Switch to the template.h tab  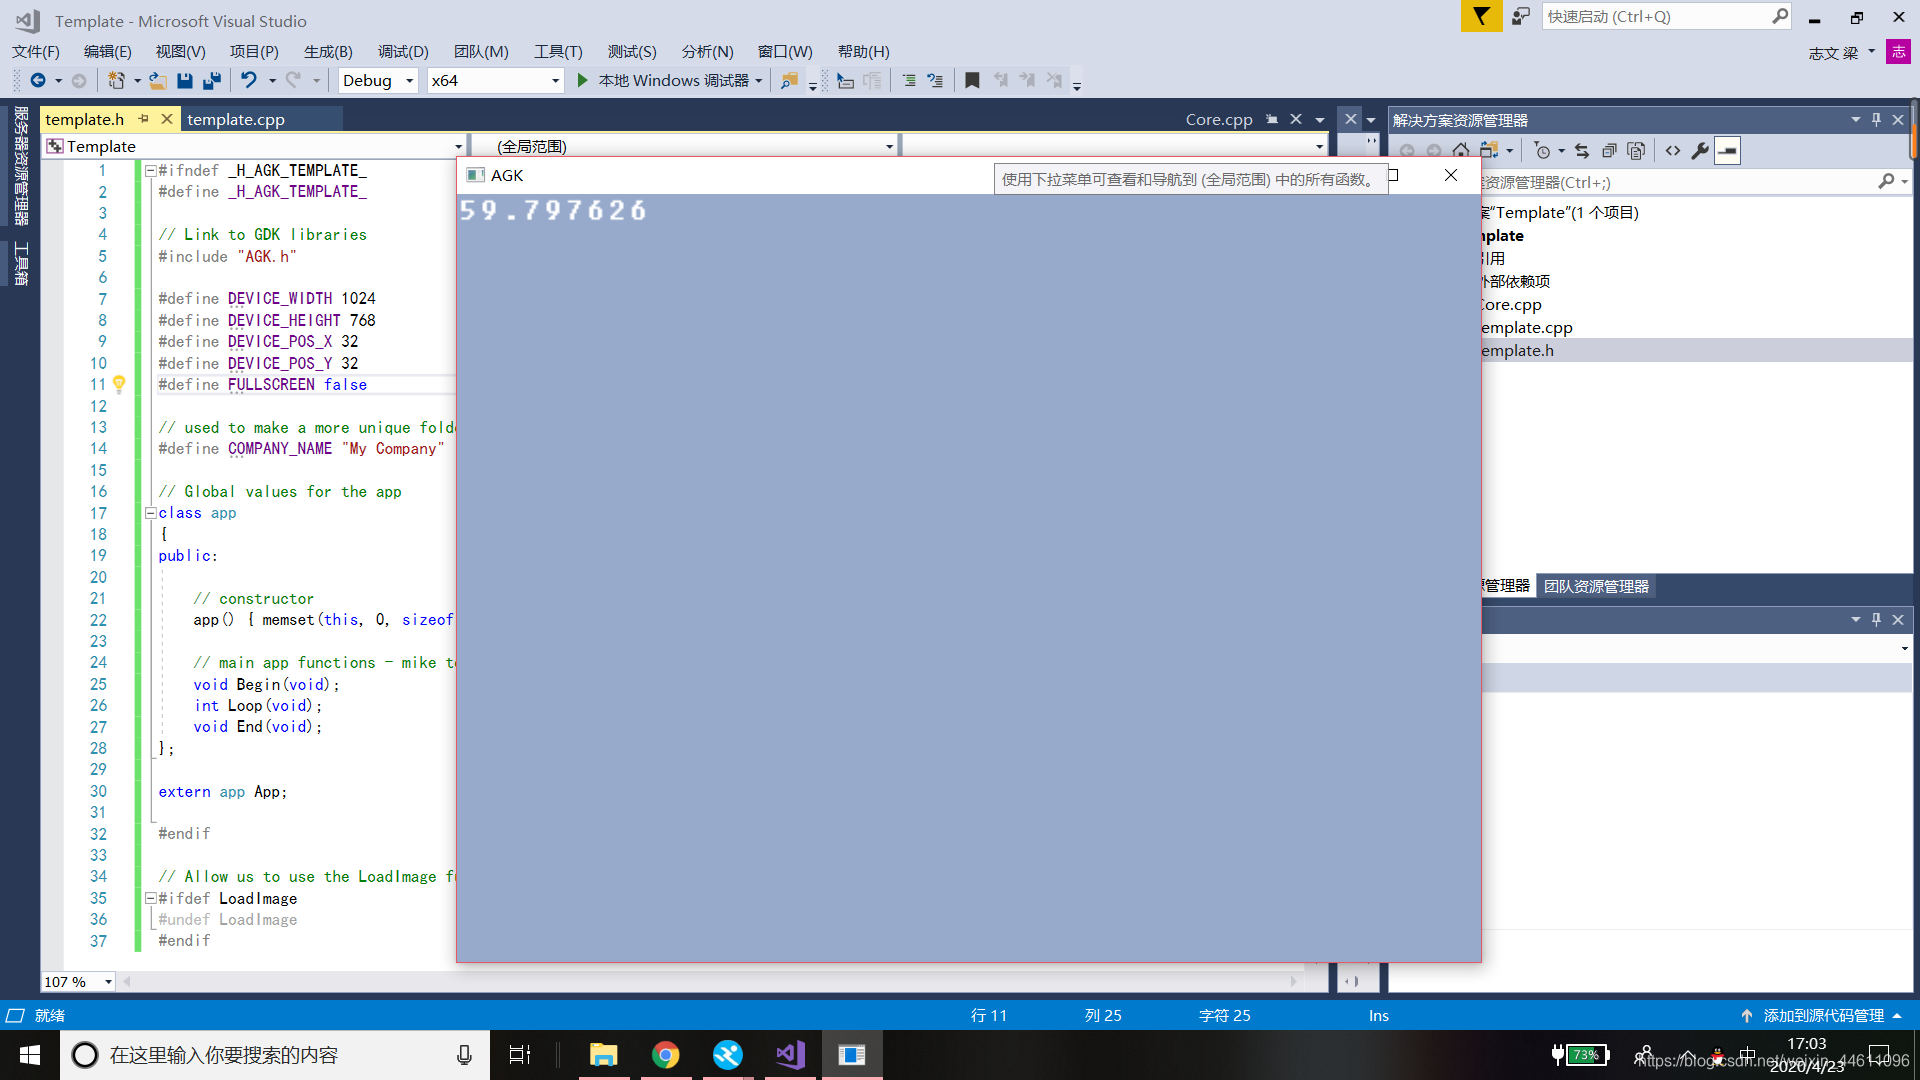[83, 119]
